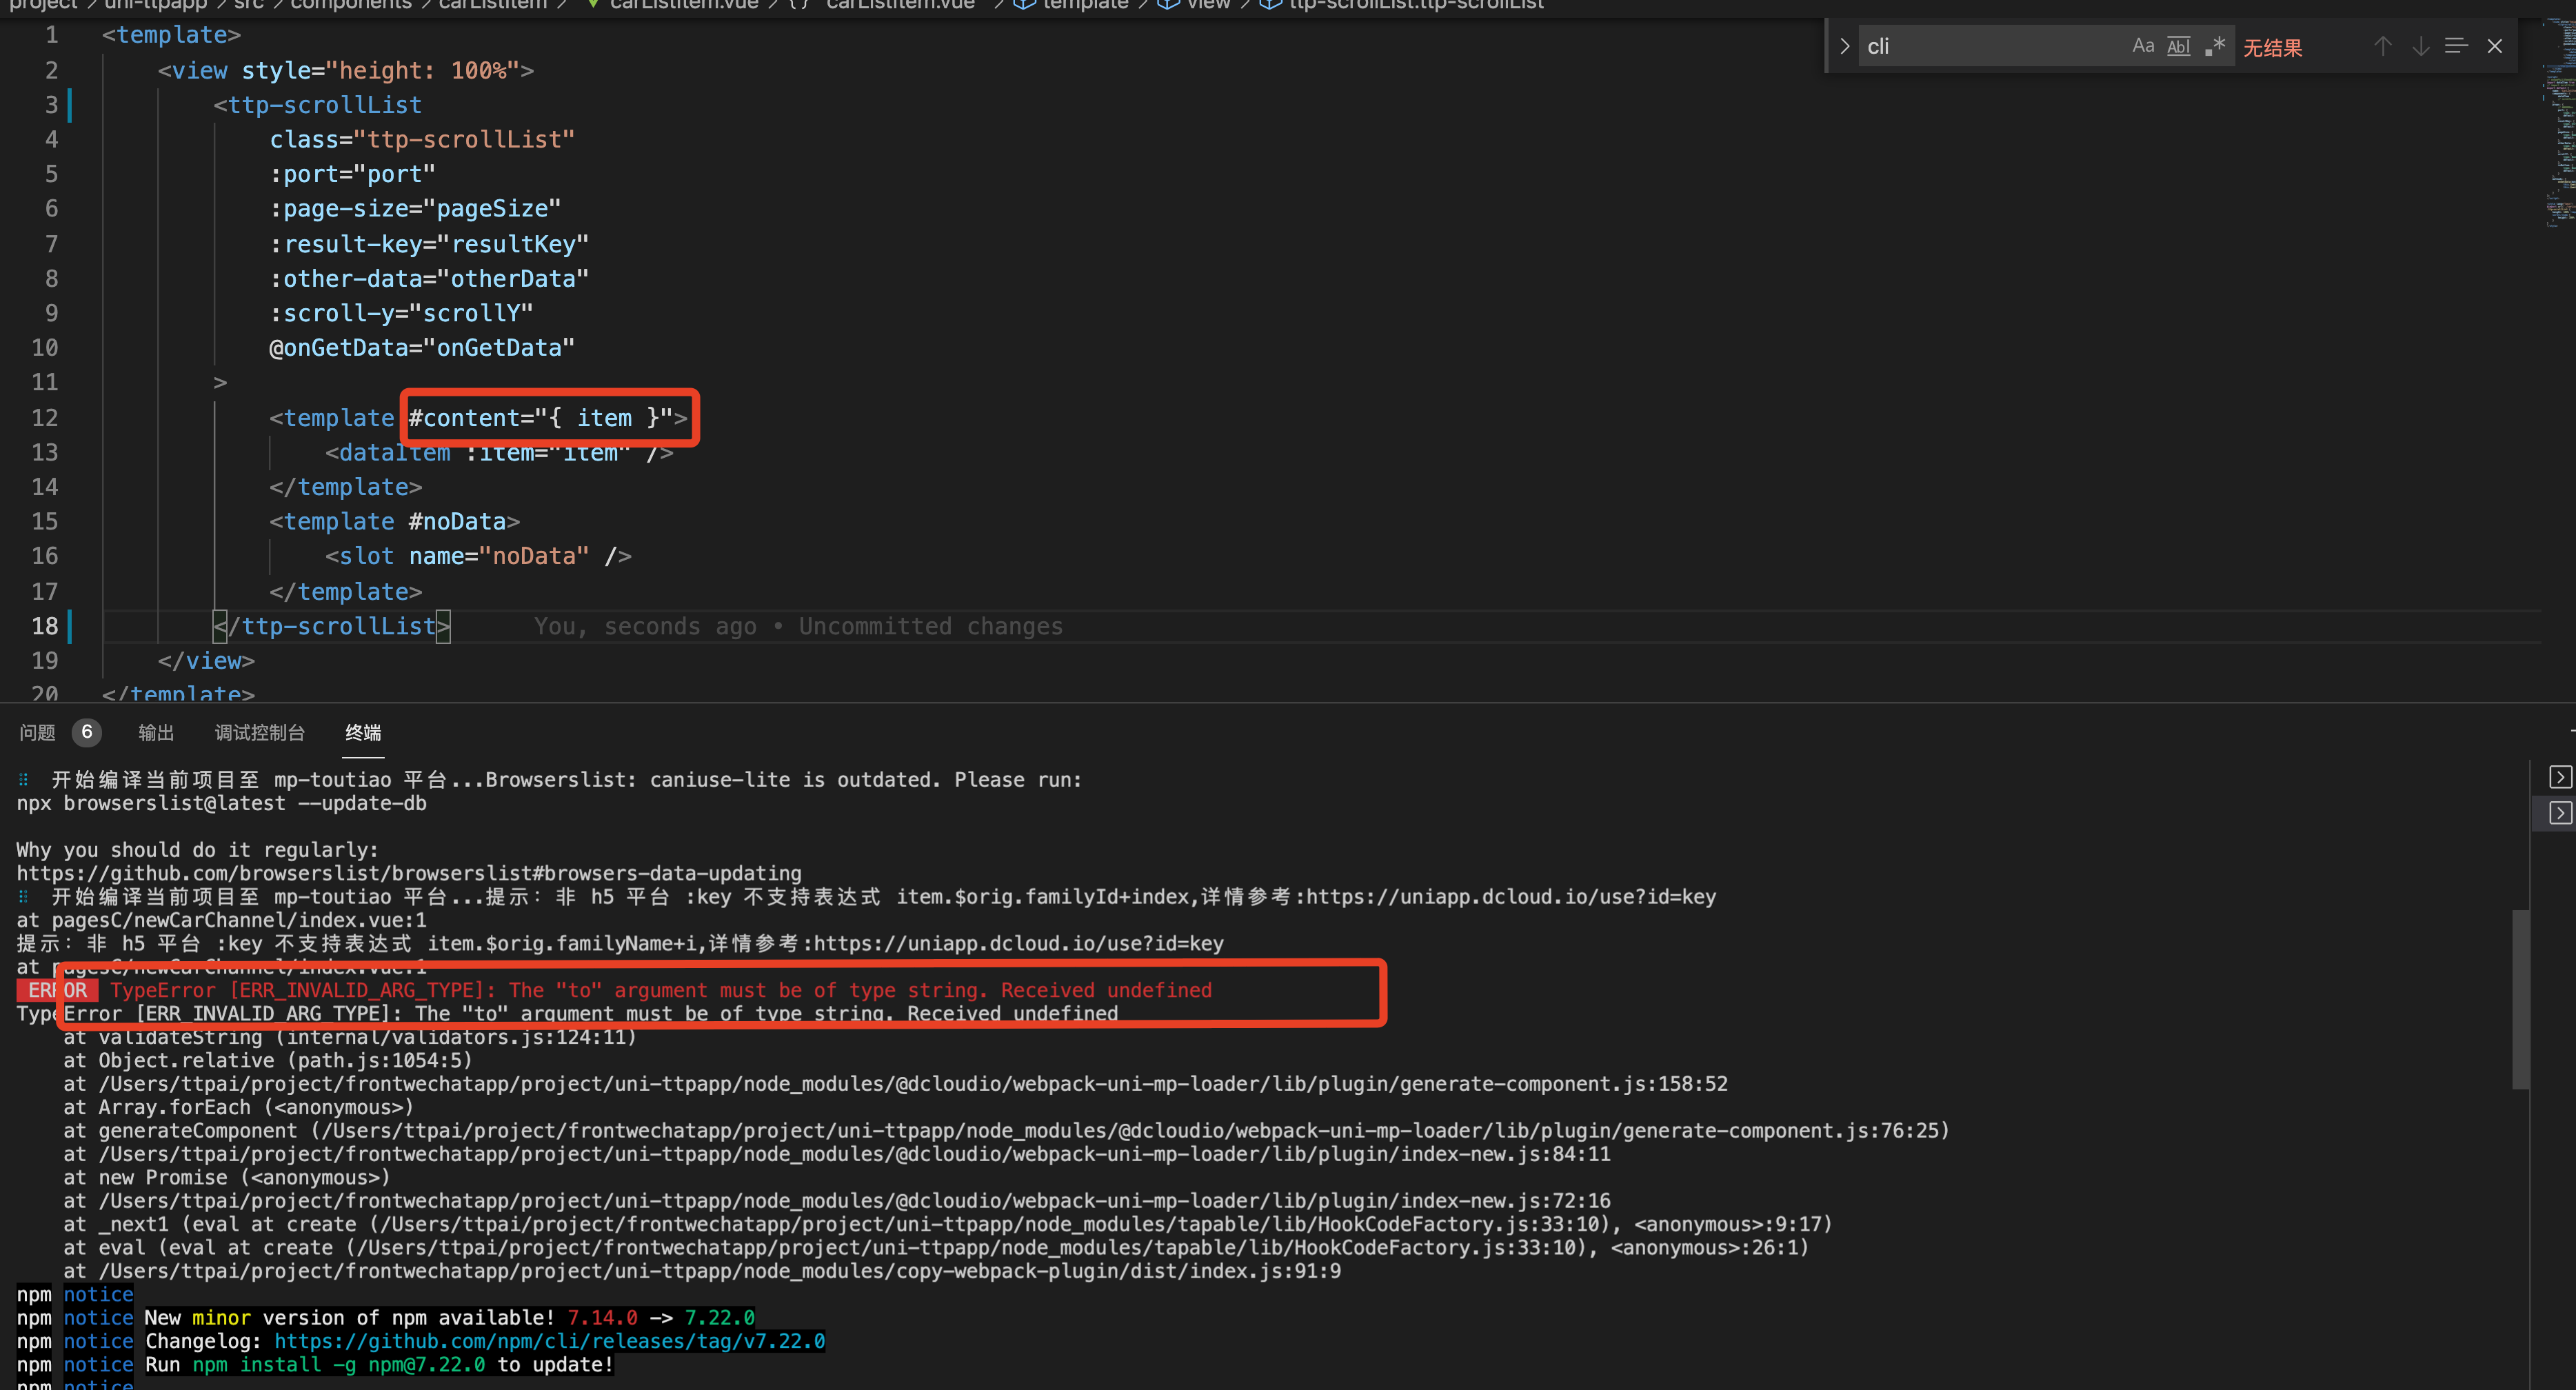Open the 问题 problems tab

pyautogui.click(x=38, y=733)
